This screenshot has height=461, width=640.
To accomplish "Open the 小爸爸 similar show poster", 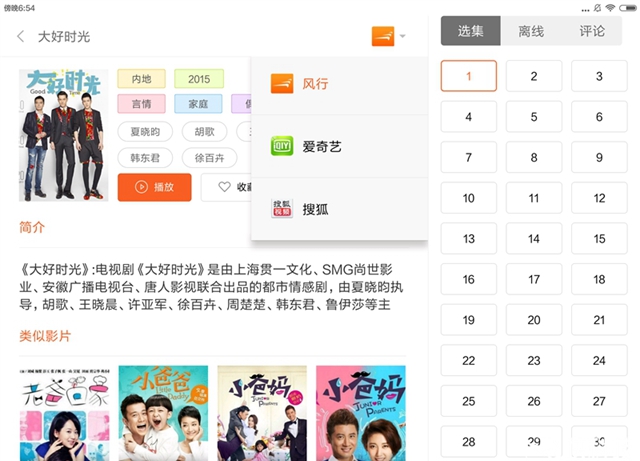I will click(x=163, y=413).
